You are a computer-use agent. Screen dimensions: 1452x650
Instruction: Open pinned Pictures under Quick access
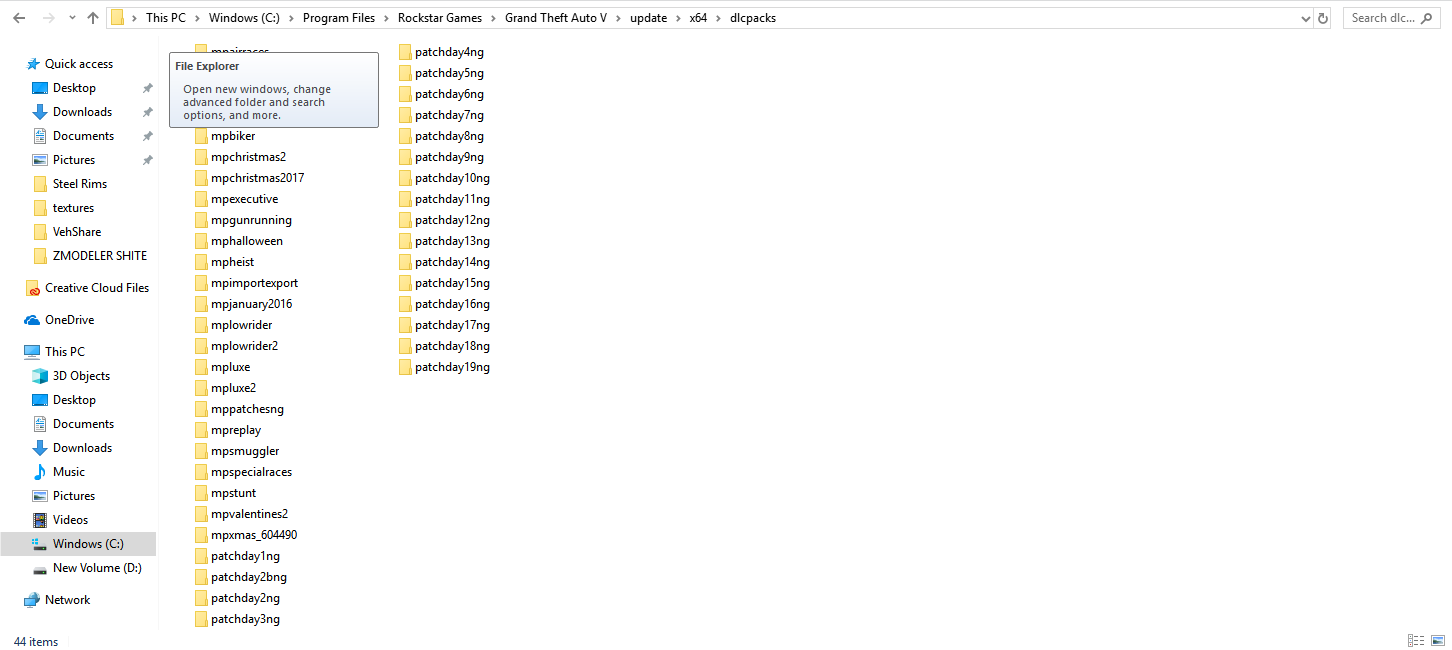click(74, 160)
